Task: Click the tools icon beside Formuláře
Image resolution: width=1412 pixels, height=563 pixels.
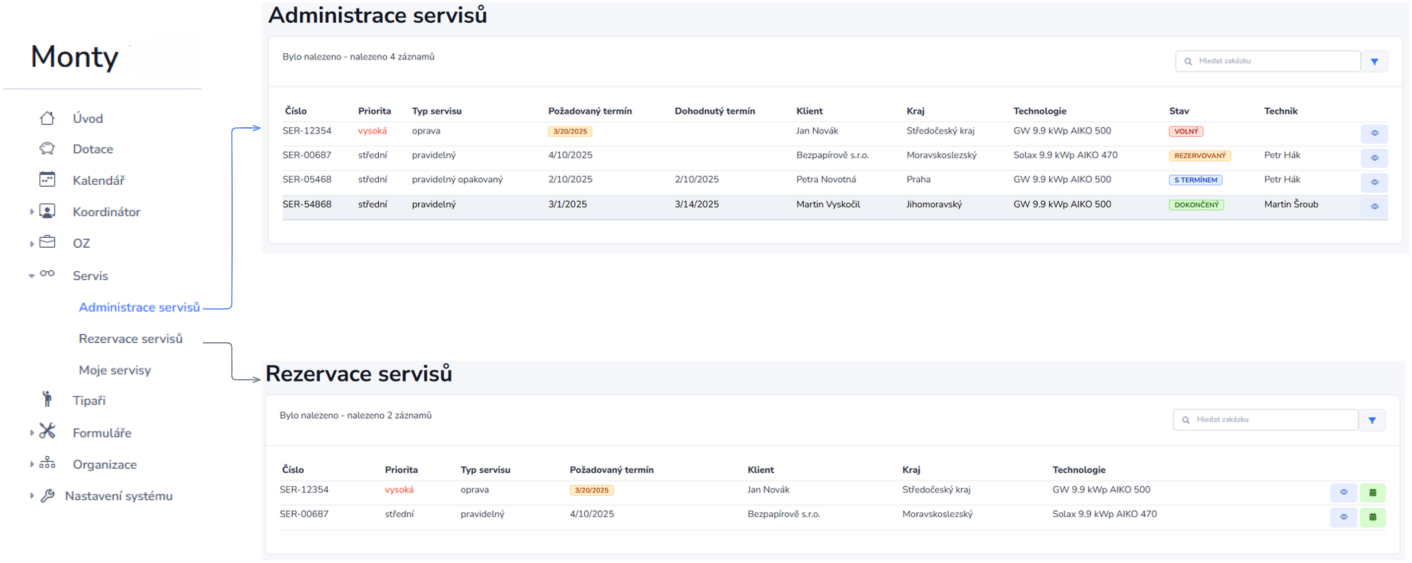Action: [x=48, y=432]
